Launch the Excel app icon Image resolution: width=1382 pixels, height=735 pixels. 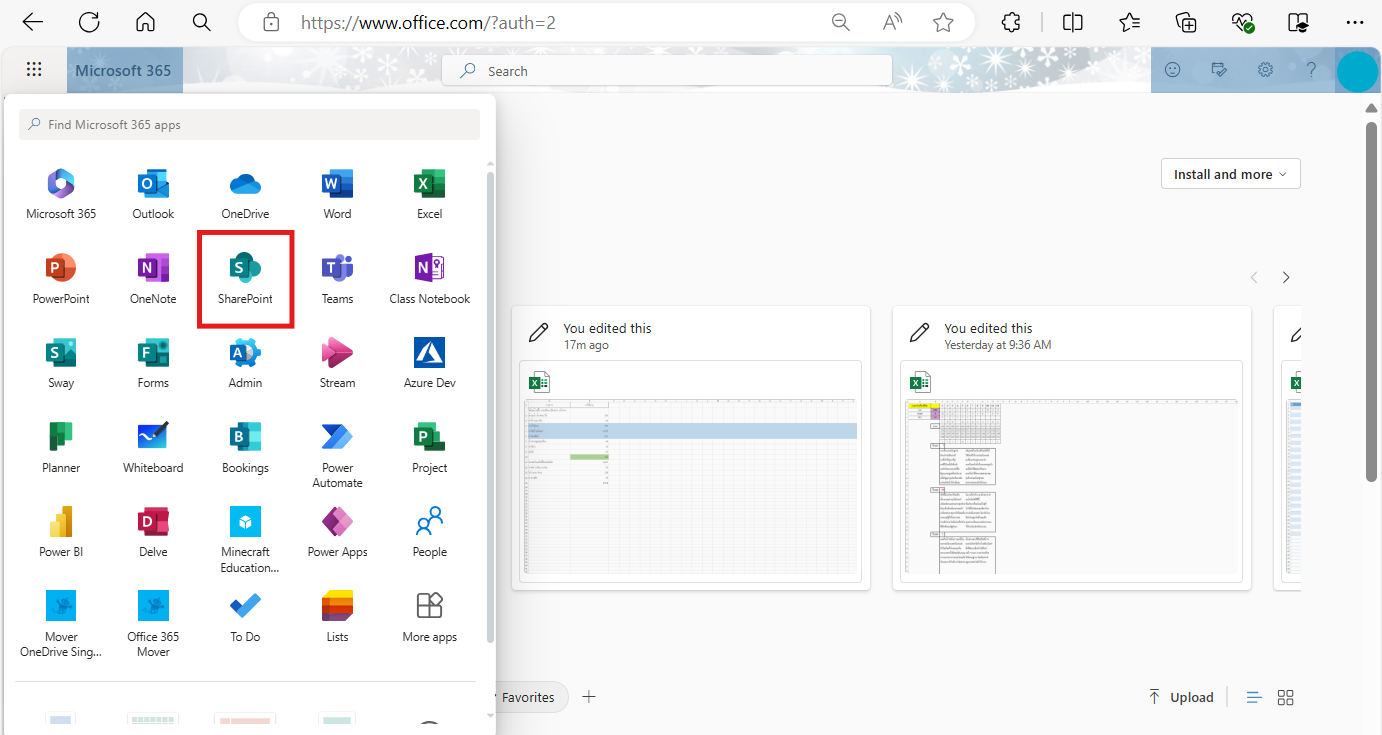click(429, 194)
